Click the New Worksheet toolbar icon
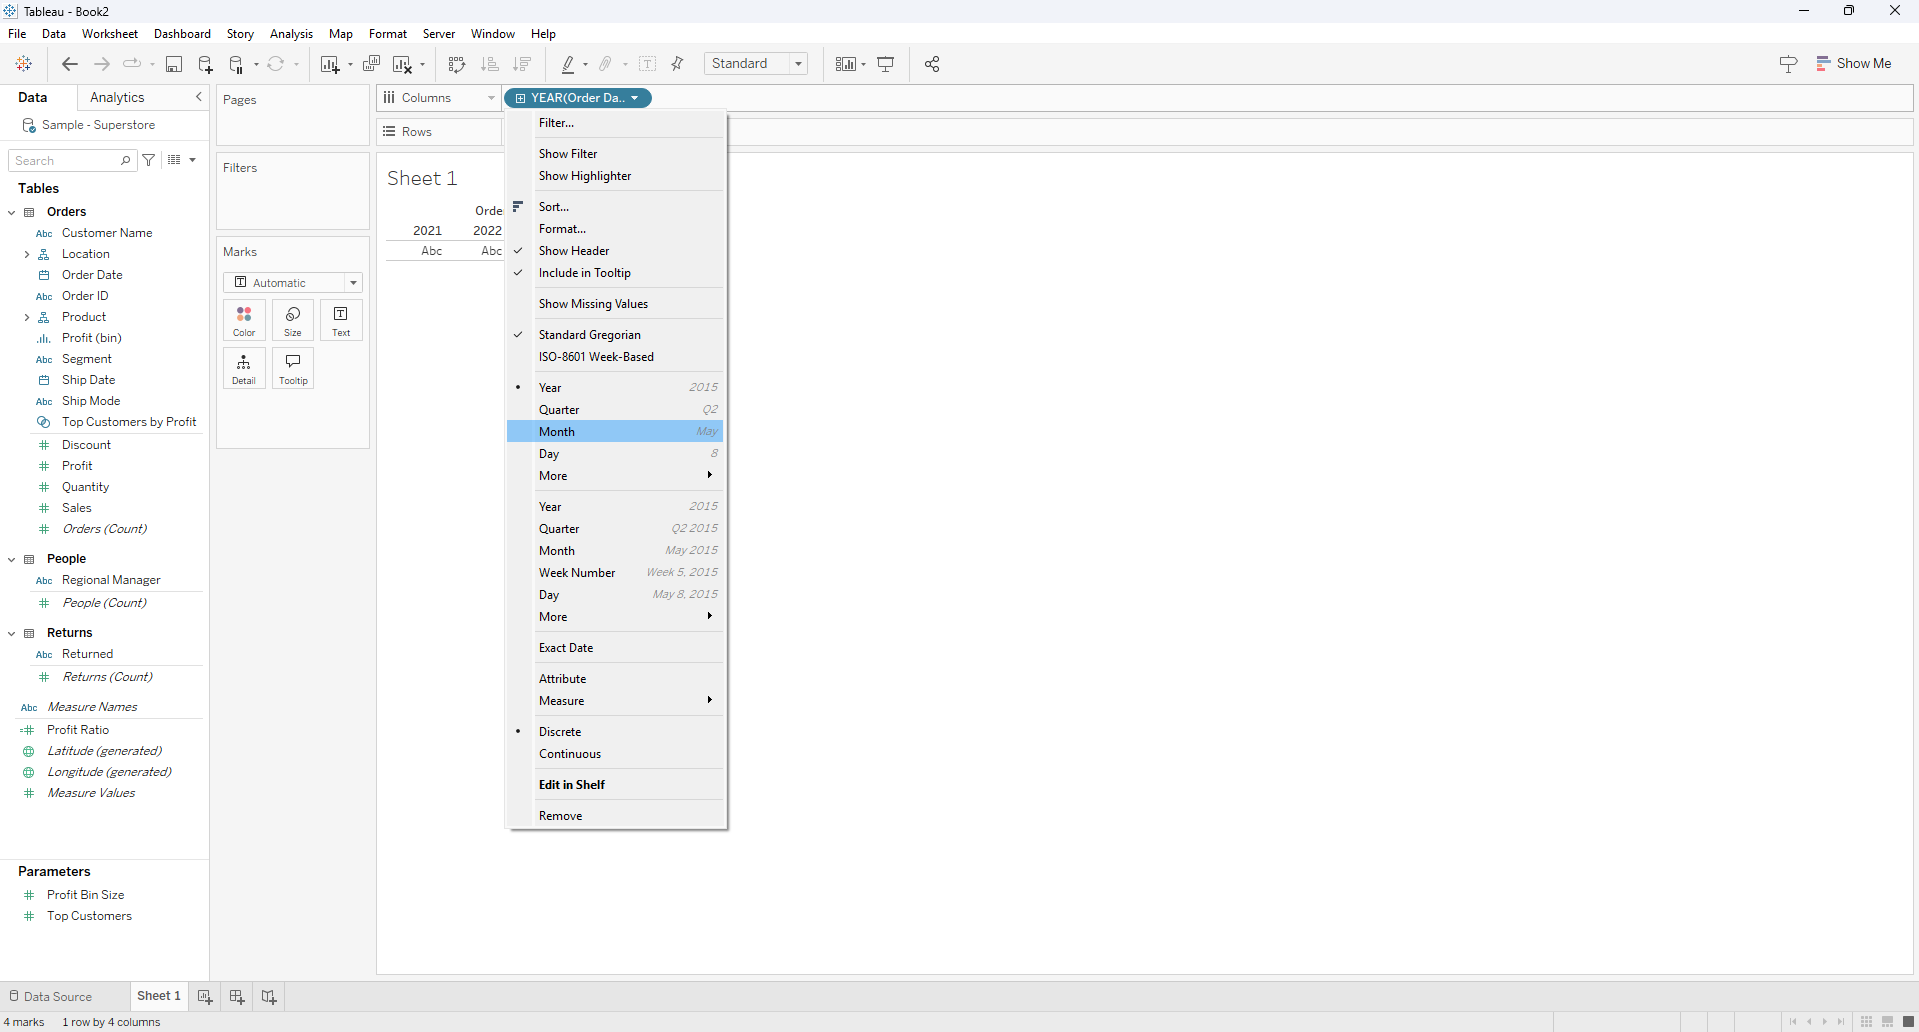1919x1032 pixels. click(x=330, y=64)
